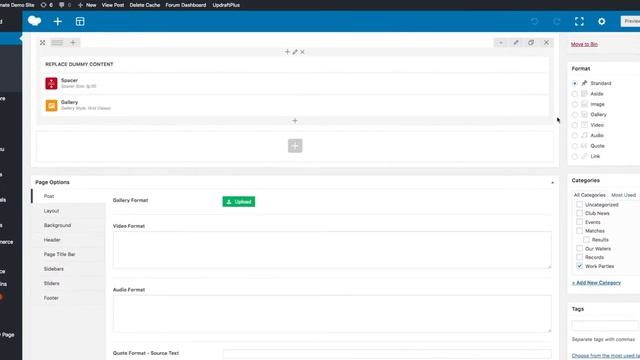
Task: Click Delete Cache in admin bar
Action: [144, 5]
